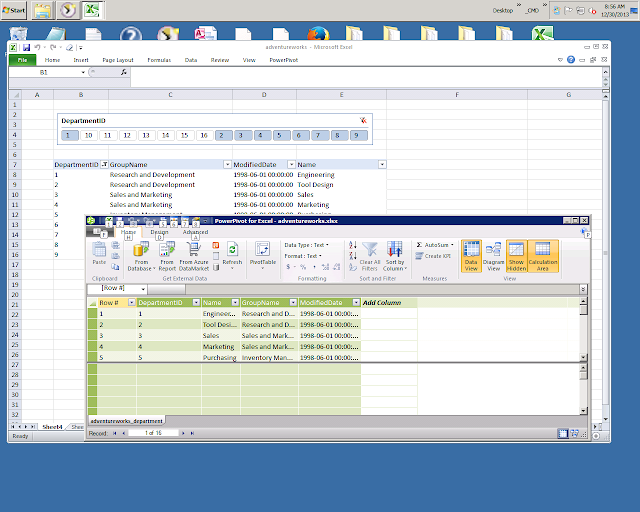Click Excel formula bar input

tap(366, 77)
